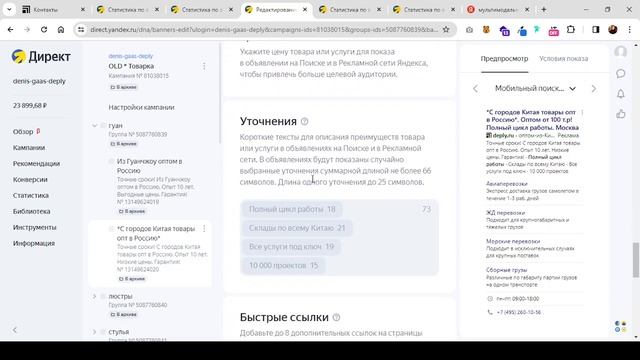Open Кампании in sidebar menu
The image size is (640, 360).
tap(29, 148)
